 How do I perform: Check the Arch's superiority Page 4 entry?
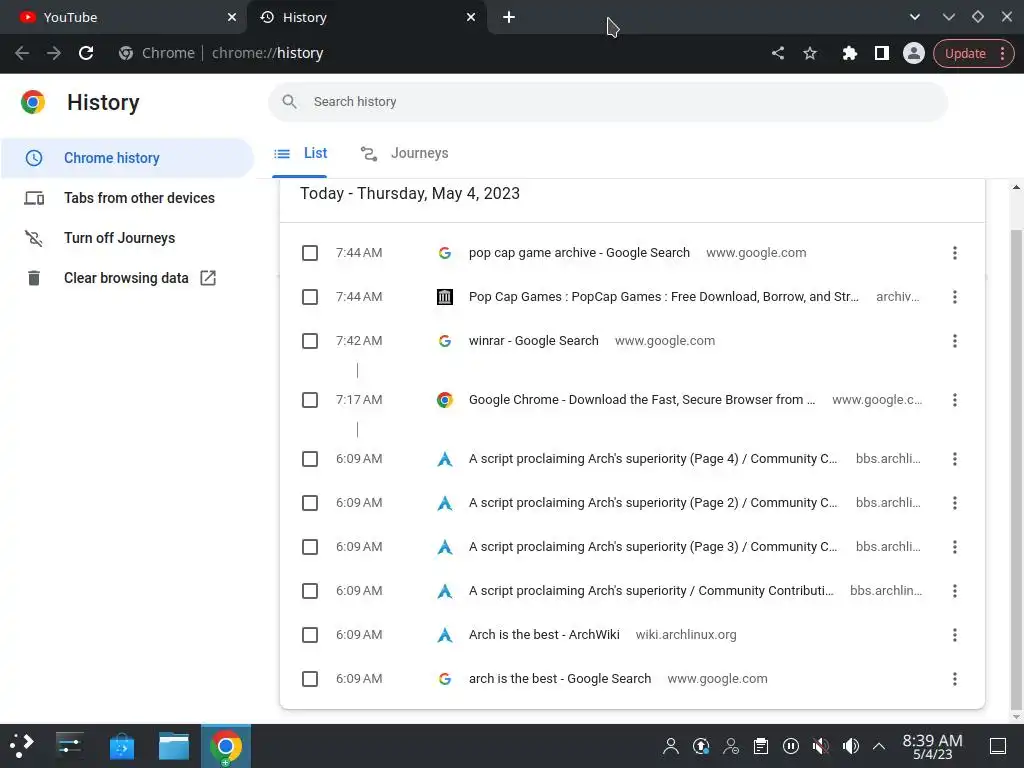(310, 459)
